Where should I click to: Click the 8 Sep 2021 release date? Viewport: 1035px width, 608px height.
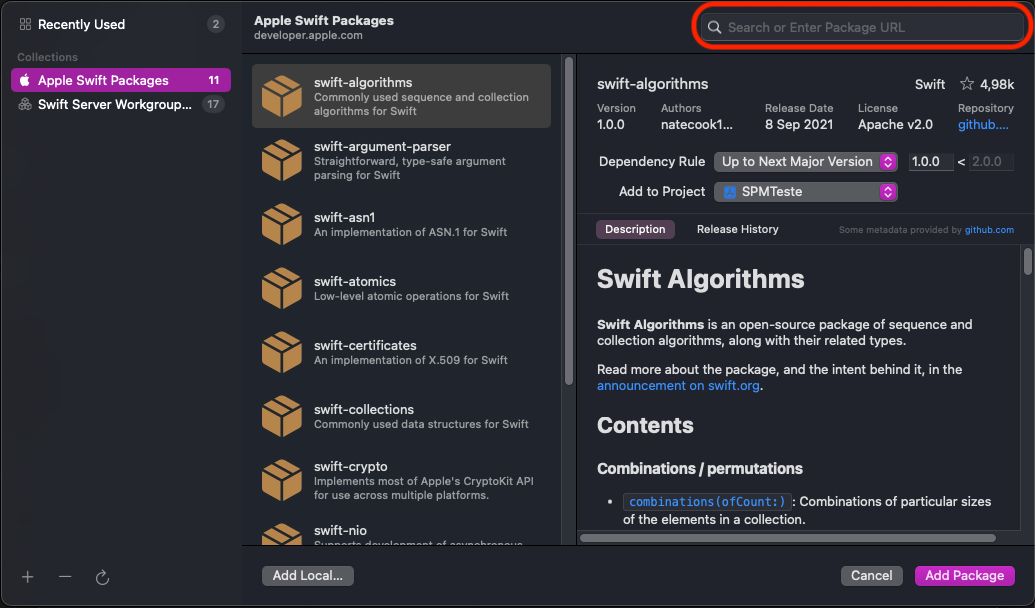799,125
